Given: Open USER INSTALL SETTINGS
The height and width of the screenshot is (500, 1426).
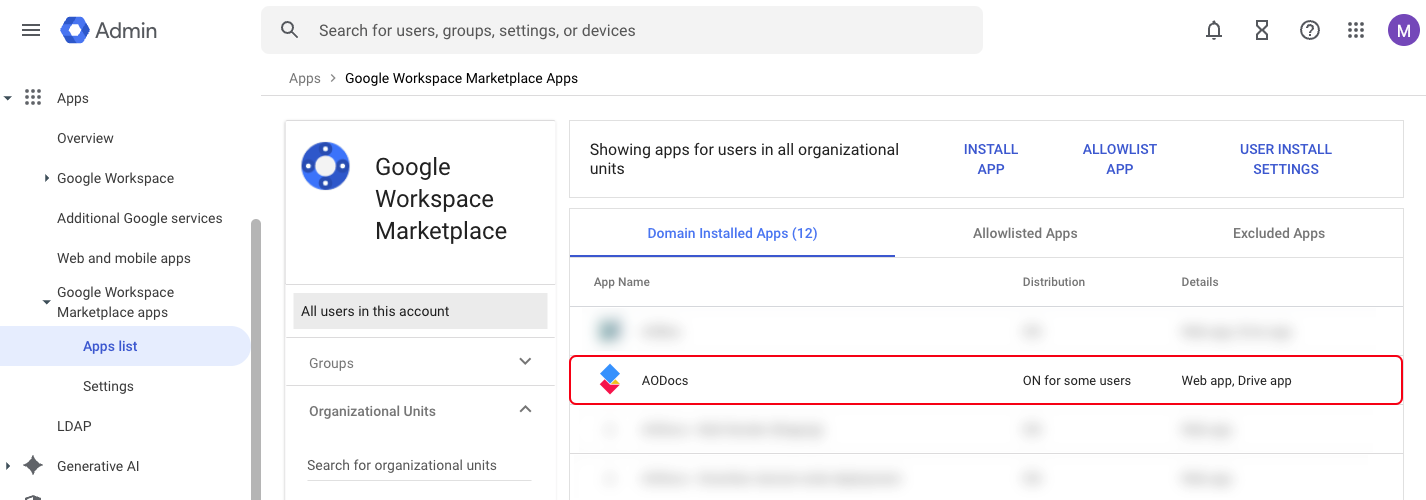Looking at the screenshot, I should 1286,159.
